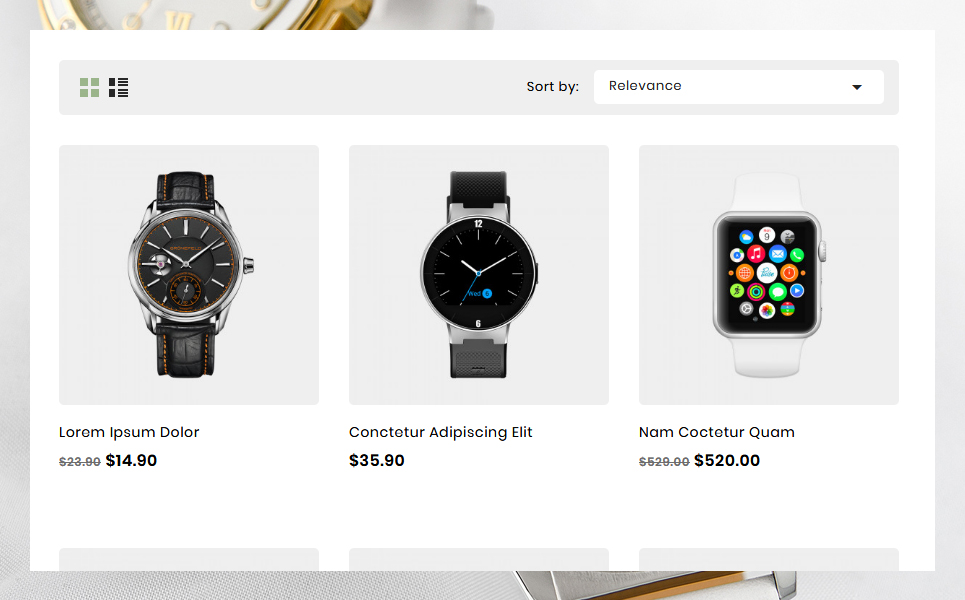Select the partially visible bottom-right product card

[769, 559]
